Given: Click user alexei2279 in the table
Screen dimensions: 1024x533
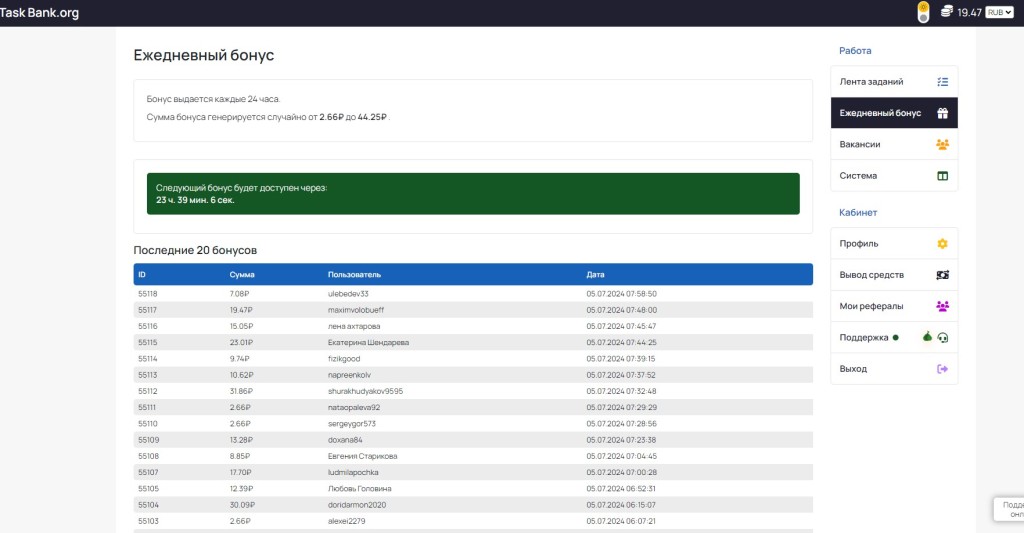Looking at the screenshot, I should tap(346, 521).
